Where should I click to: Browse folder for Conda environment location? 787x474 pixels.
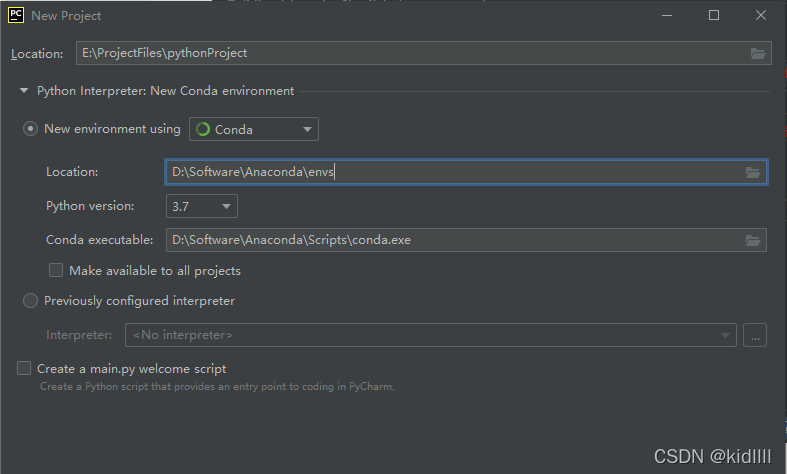753,172
